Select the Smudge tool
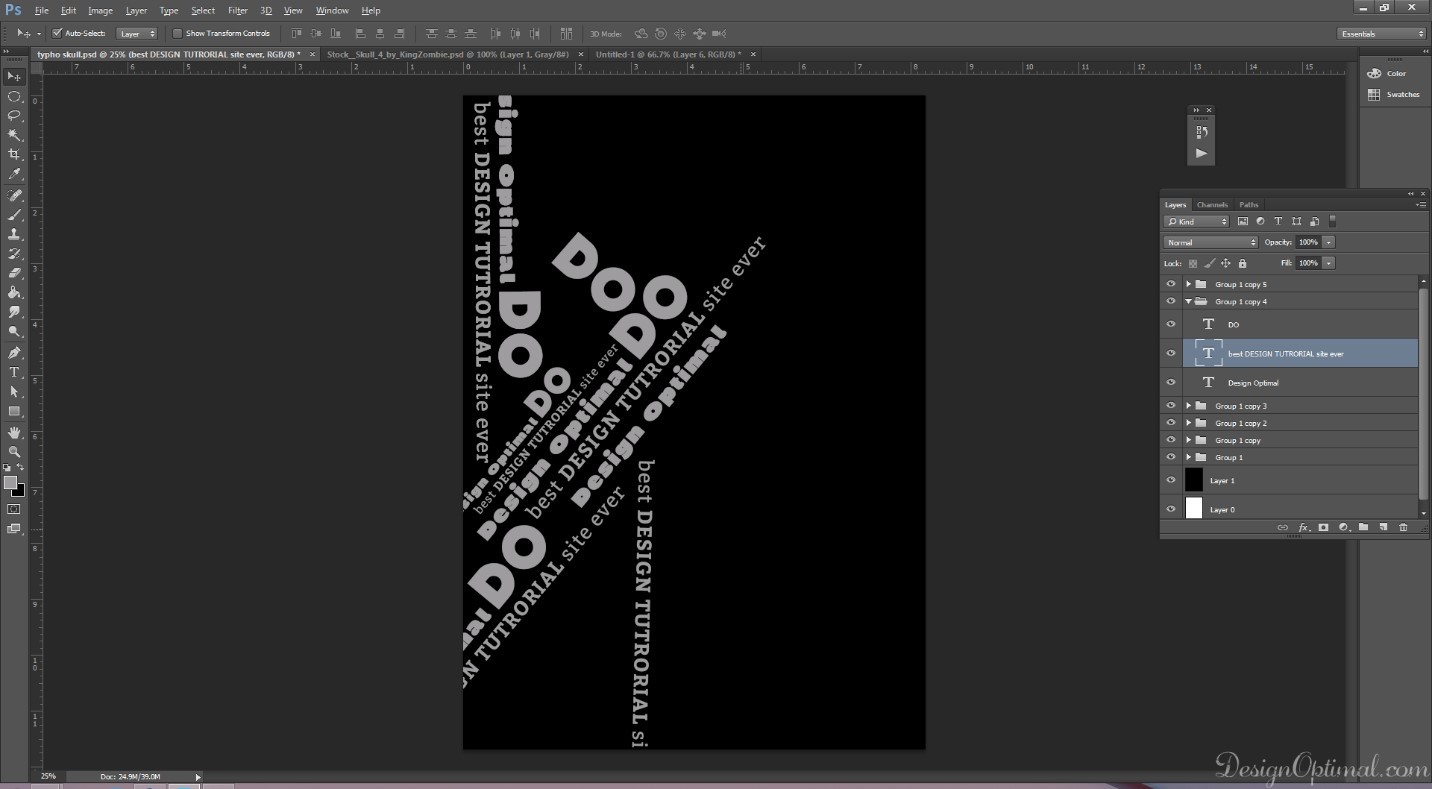This screenshot has height=789, width=1432. tap(14, 312)
